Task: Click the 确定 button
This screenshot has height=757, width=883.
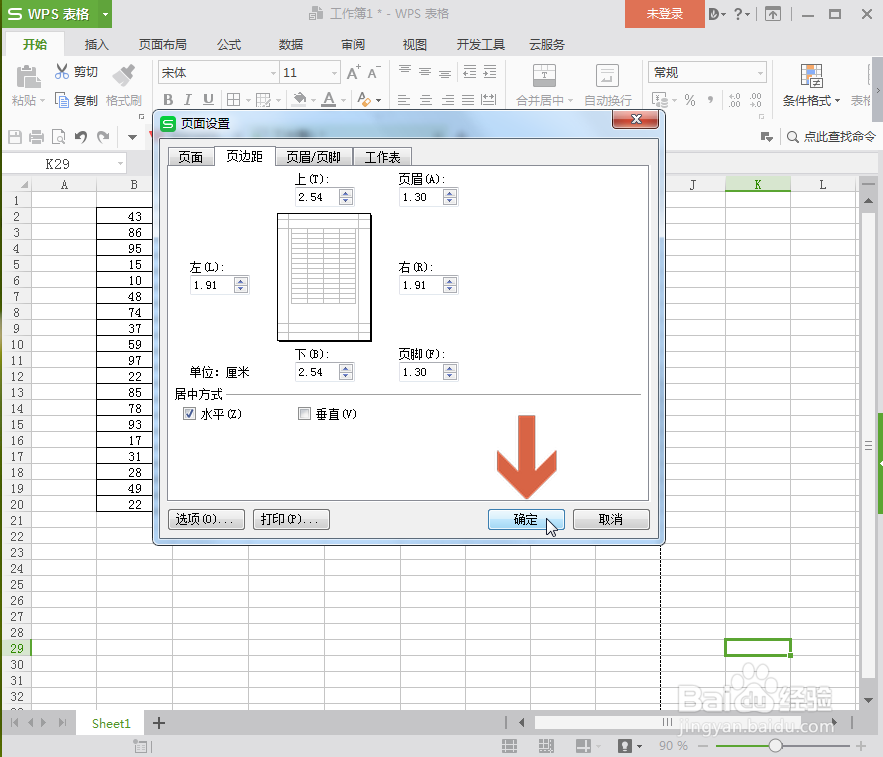Action: pyautogui.click(x=526, y=519)
